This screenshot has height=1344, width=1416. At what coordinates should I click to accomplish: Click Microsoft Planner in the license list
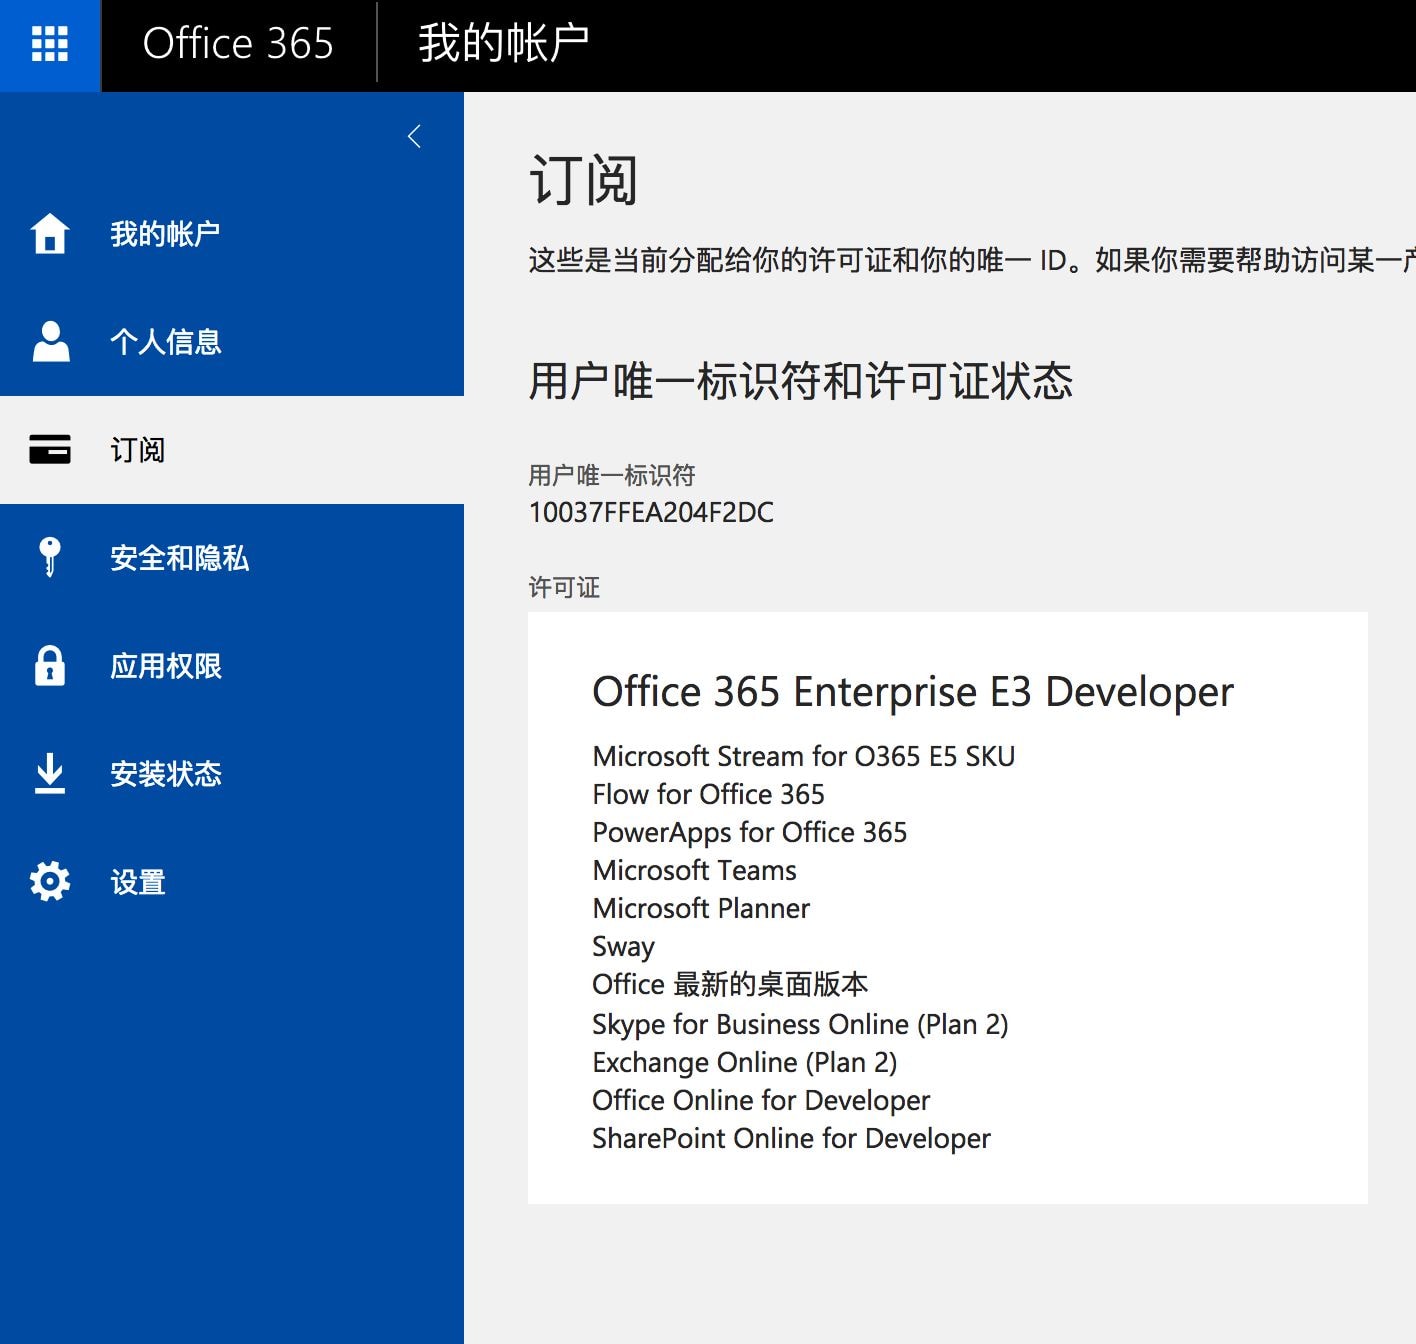701,908
